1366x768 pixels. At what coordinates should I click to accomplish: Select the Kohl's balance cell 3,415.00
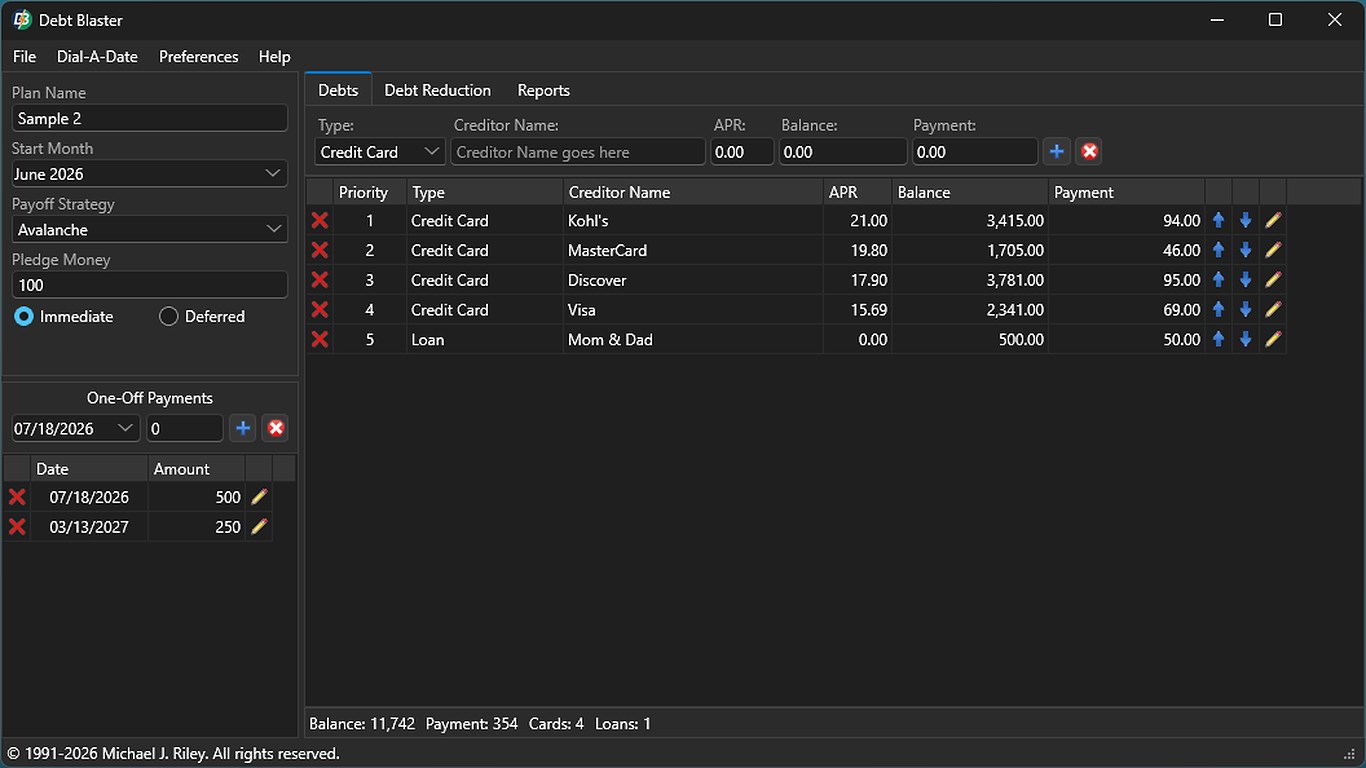[x=970, y=221]
